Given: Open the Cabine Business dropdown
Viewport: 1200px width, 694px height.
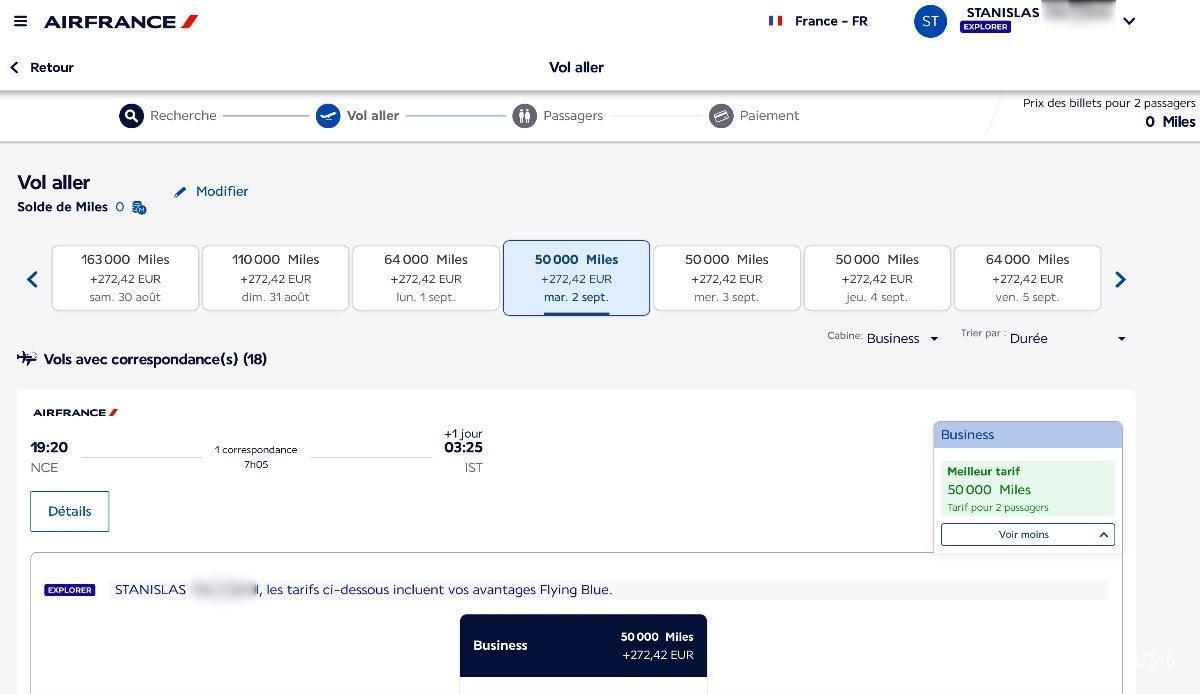Looking at the screenshot, I should (x=903, y=339).
